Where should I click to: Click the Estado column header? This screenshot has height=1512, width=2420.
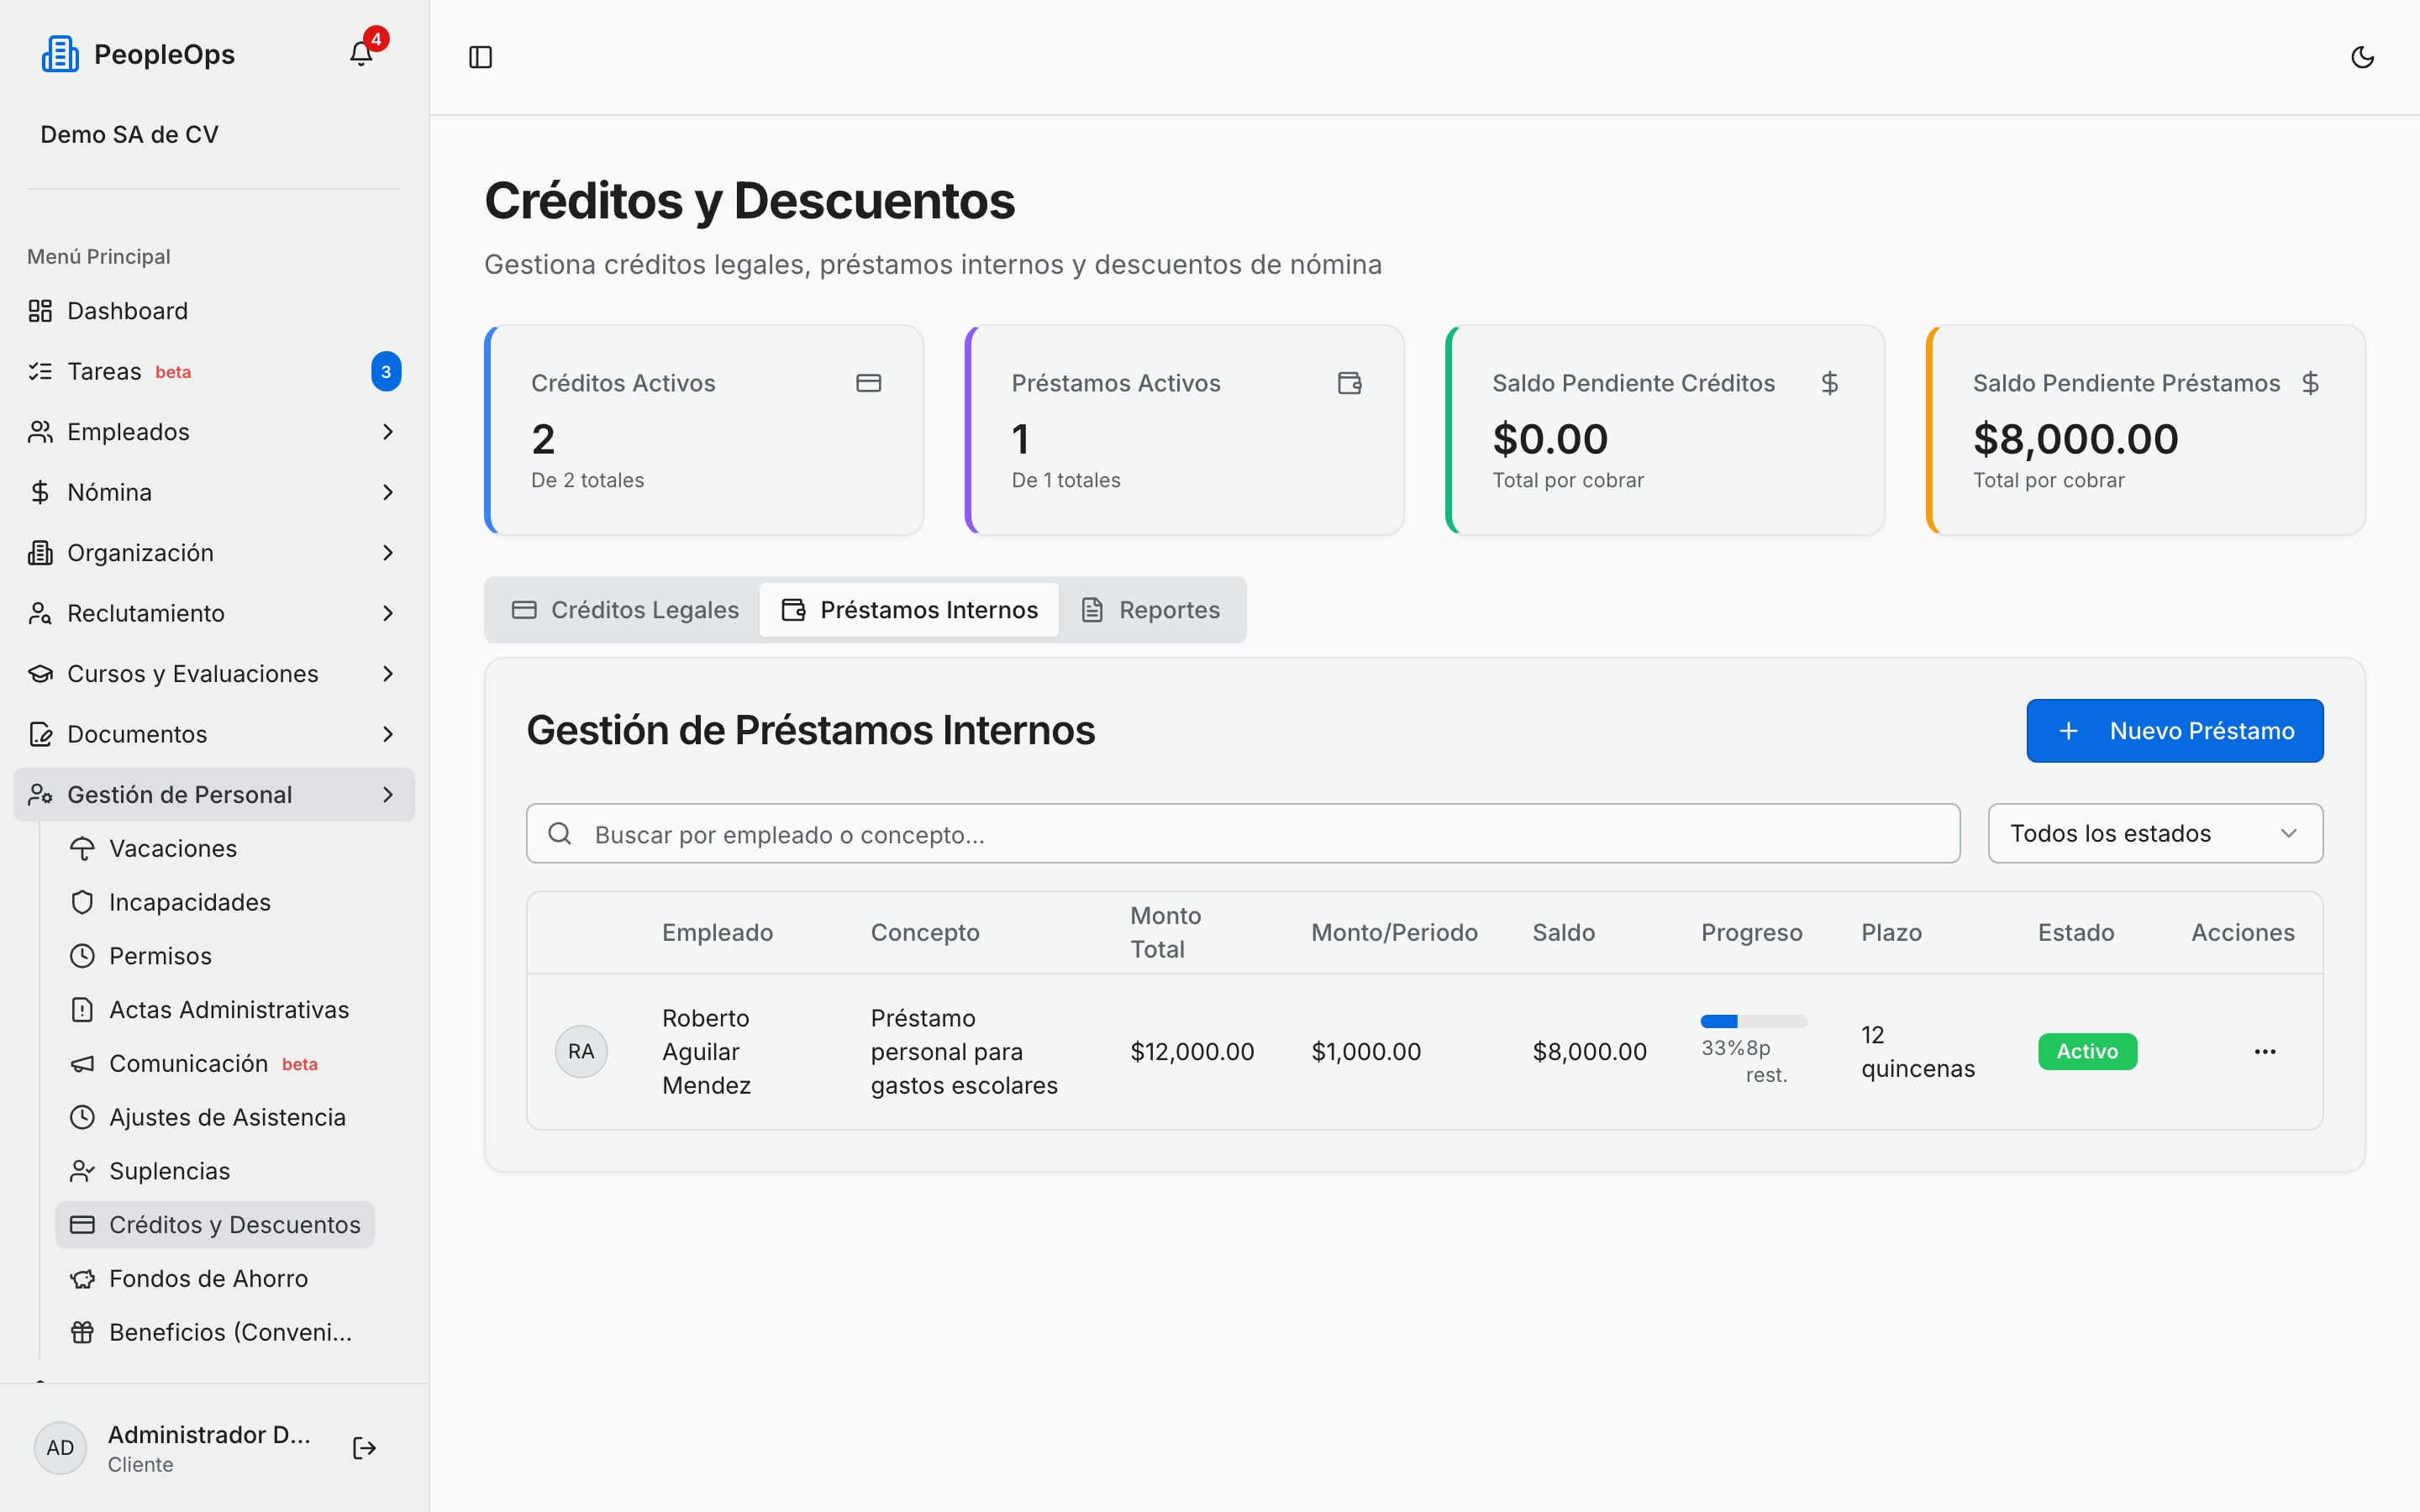pos(2076,932)
